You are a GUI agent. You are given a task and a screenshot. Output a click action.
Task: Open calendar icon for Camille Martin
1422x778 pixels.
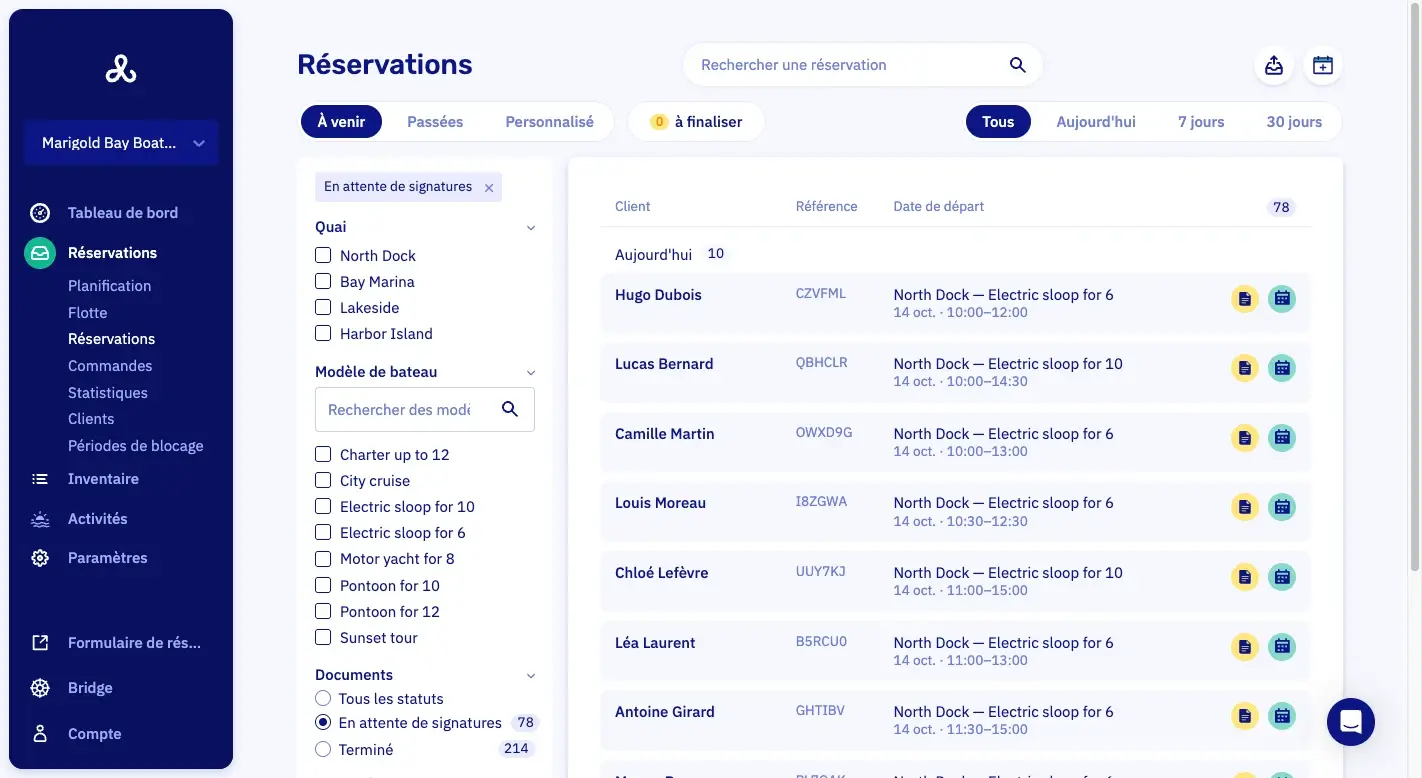click(x=1282, y=438)
